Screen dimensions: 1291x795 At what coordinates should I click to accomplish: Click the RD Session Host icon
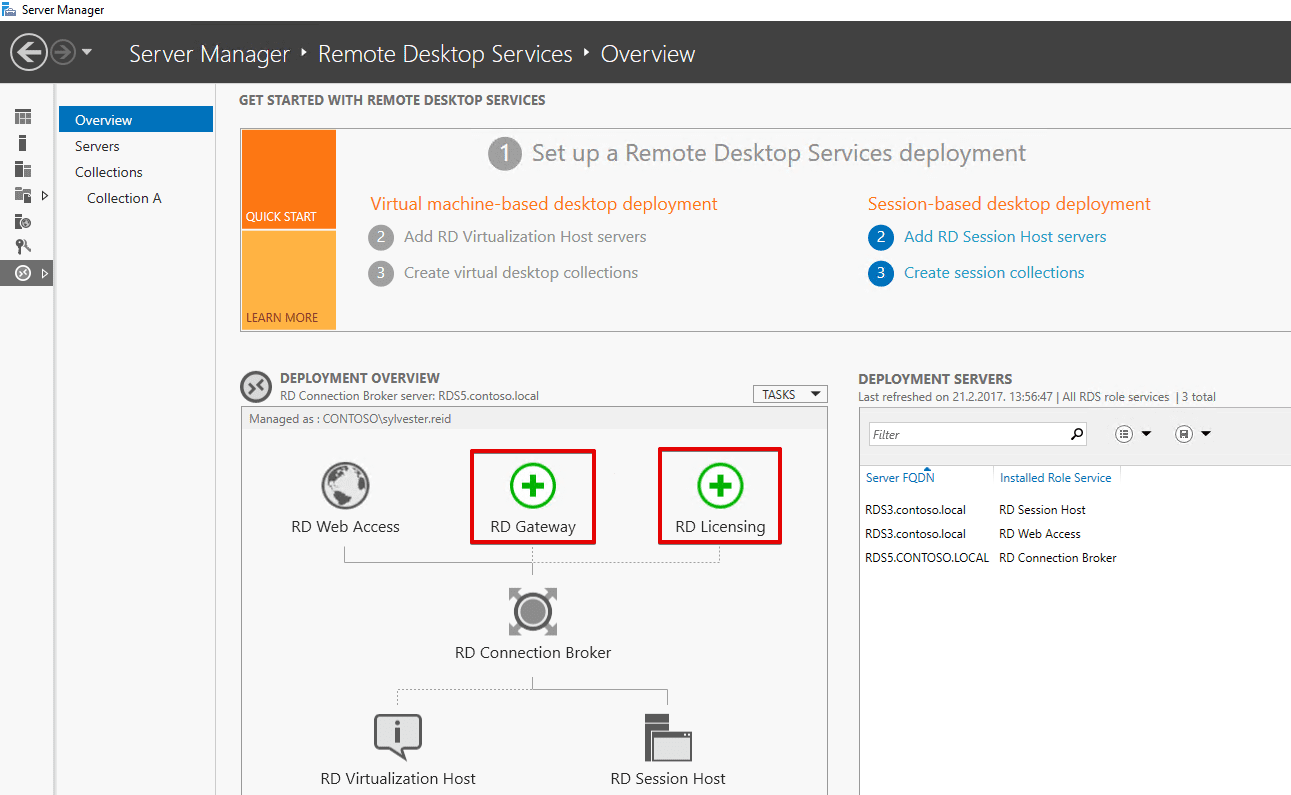click(668, 737)
